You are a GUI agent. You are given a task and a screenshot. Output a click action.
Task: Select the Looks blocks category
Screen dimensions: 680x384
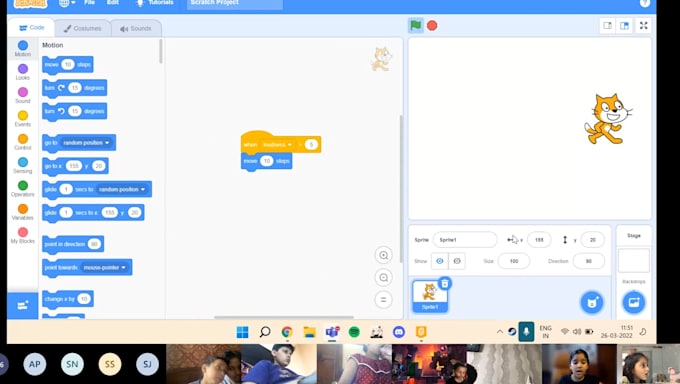click(x=23, y=72)
